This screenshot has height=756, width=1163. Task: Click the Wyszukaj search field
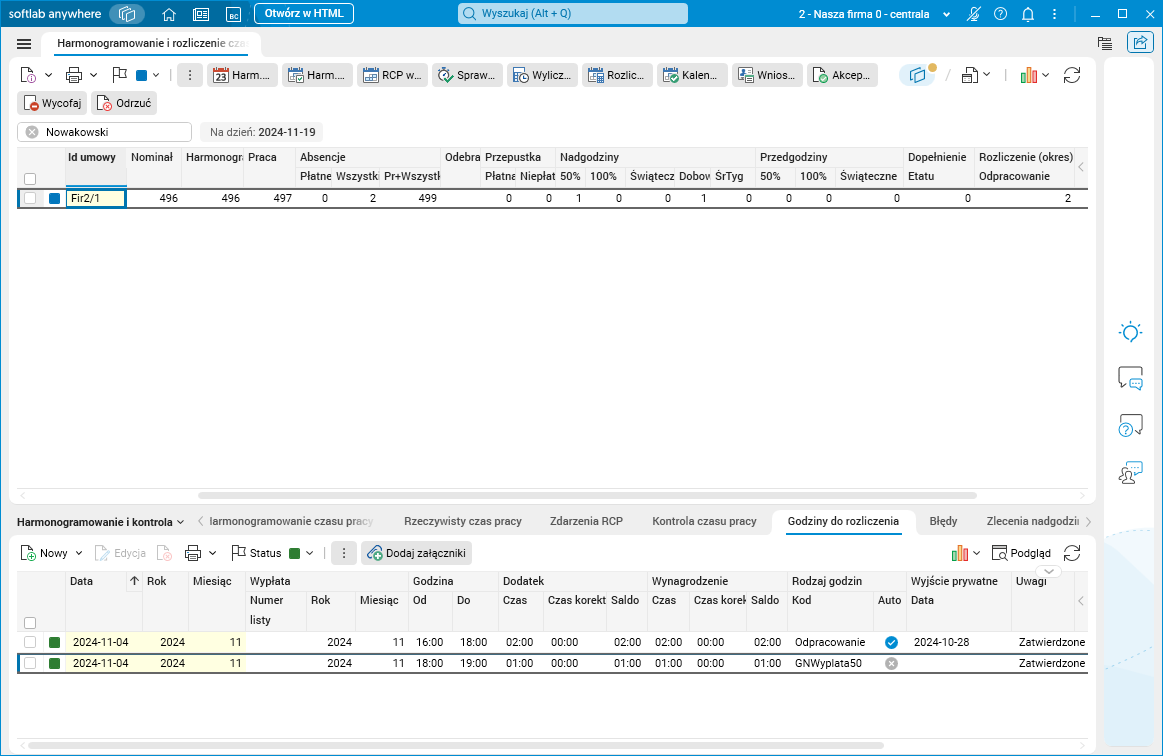pyautogui.click(x=573, y=13)
